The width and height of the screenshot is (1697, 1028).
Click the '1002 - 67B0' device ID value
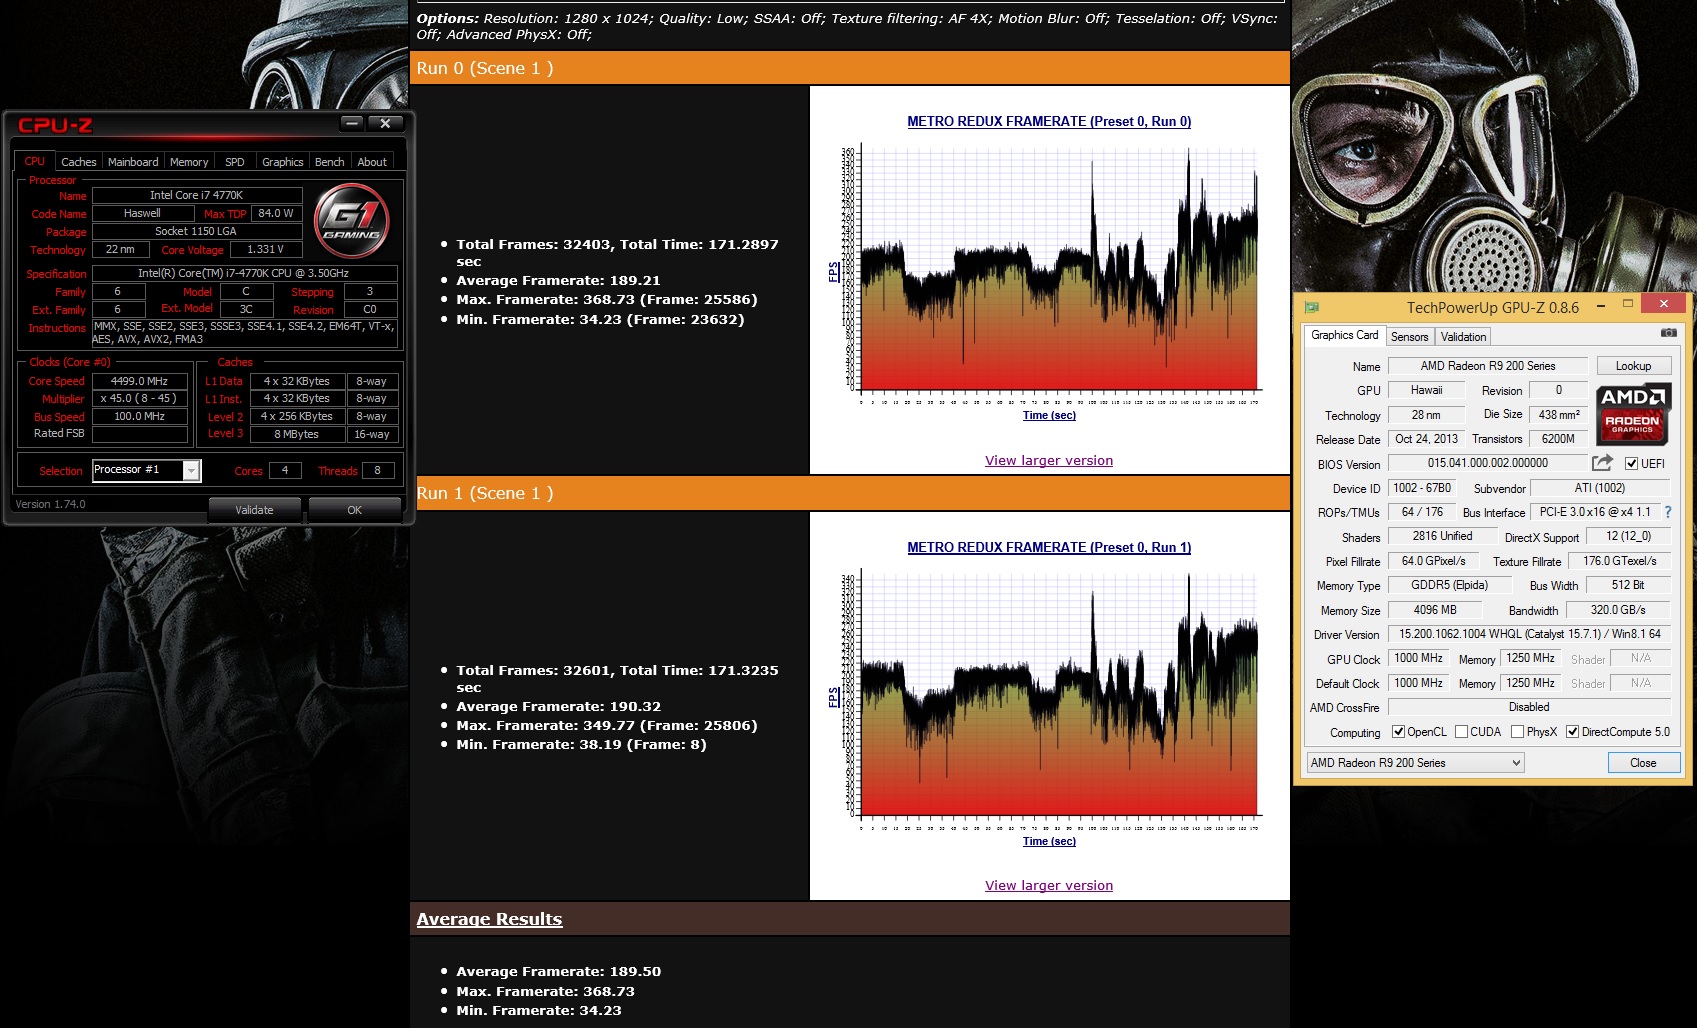click(x=1422, y=488)
